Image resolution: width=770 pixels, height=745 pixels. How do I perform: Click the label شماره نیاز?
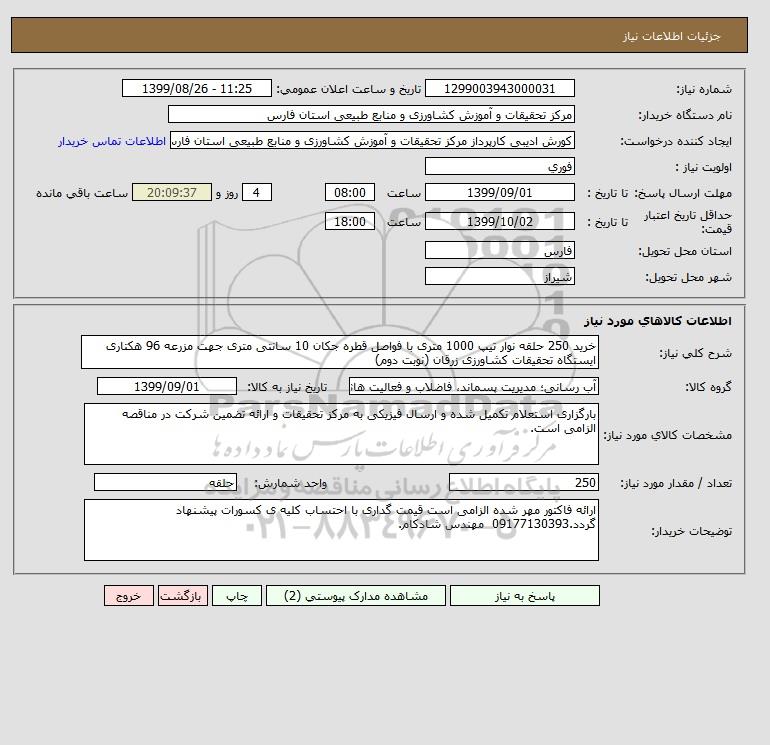(x=704, y=89)
